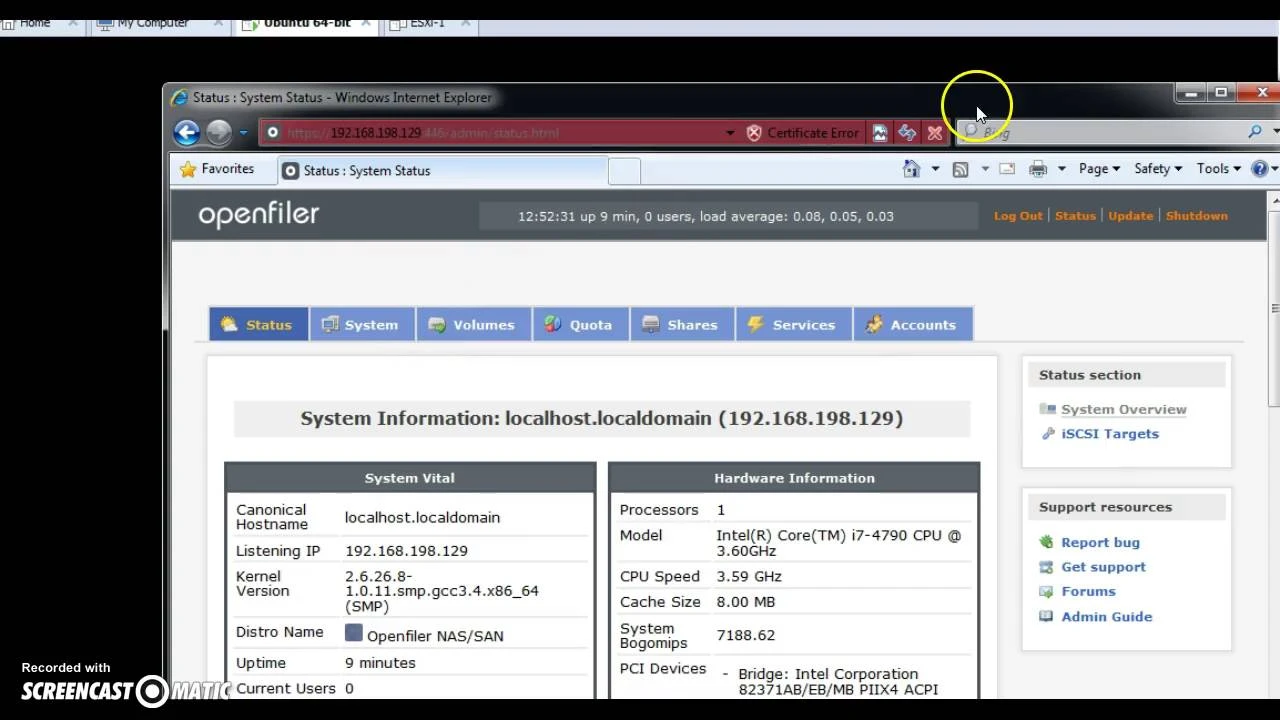Click the Bing search input field
Viewport: 1280px width, 720px height.
point(1105,132)
